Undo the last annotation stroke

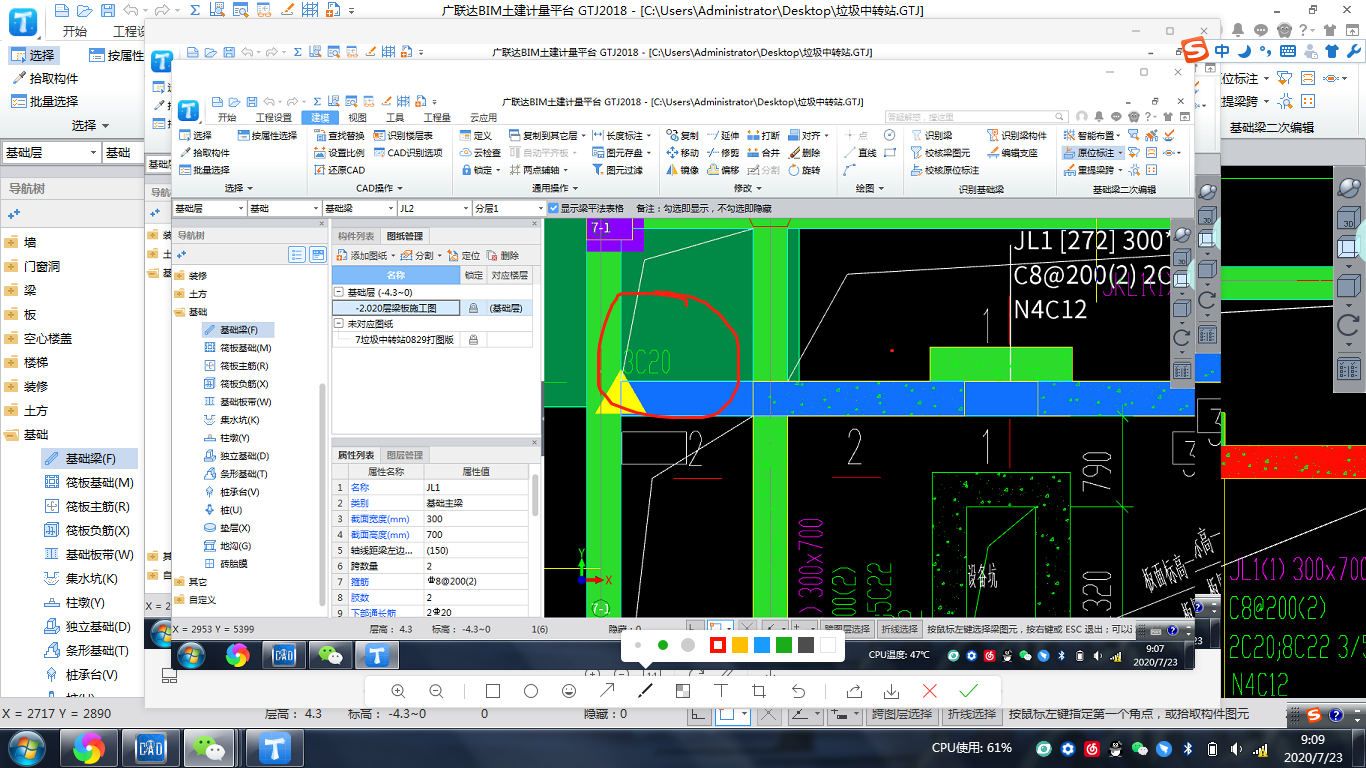point(798,691)
